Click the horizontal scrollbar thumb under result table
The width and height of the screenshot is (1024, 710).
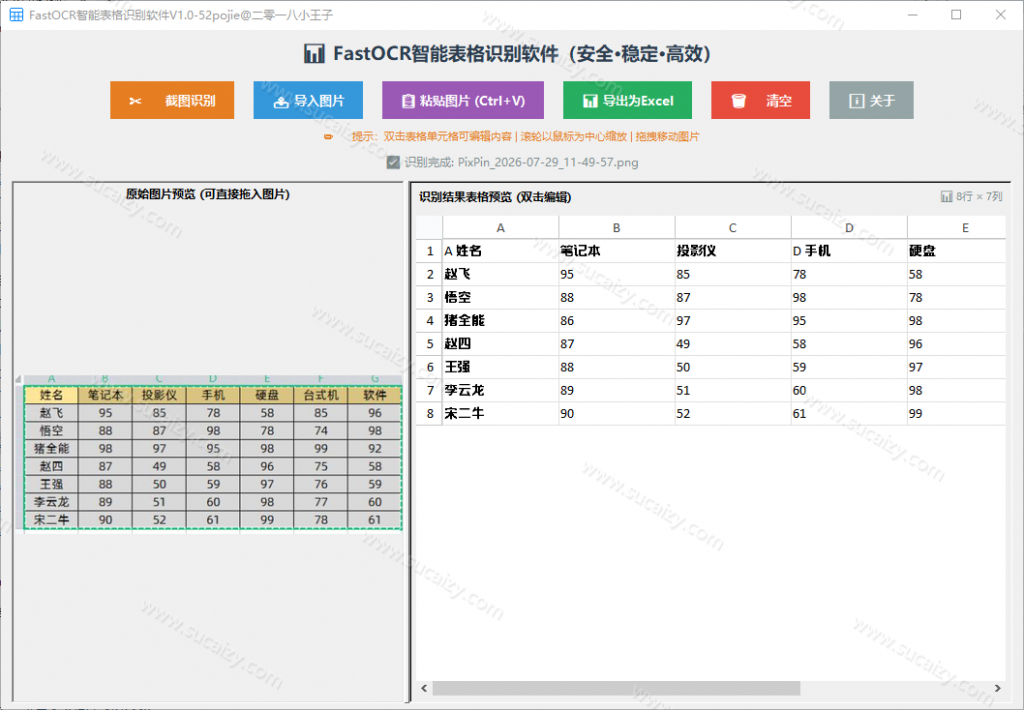pos(616,688)
